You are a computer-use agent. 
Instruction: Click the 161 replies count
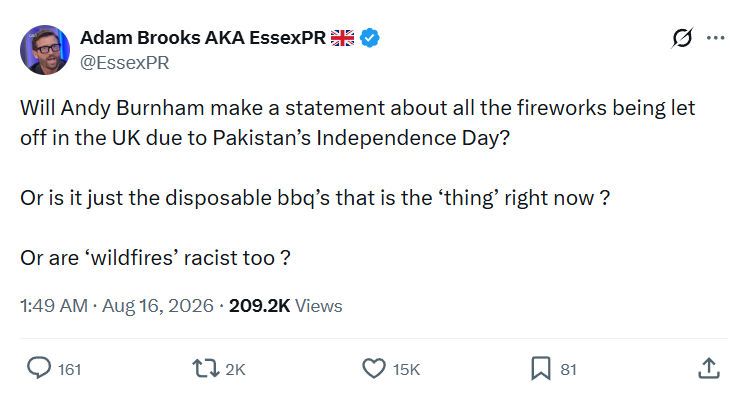(x=70, y=369)
